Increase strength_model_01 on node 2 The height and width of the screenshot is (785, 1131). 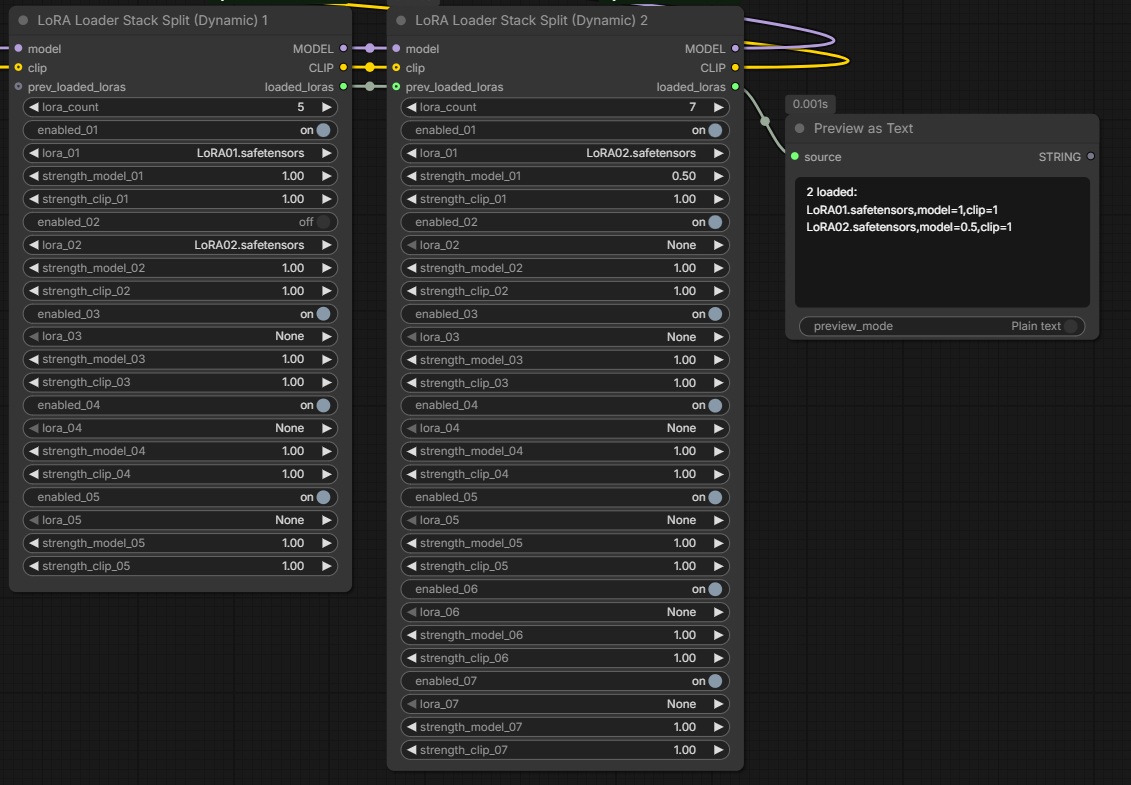pyautogui.click(x=718, y=176)
